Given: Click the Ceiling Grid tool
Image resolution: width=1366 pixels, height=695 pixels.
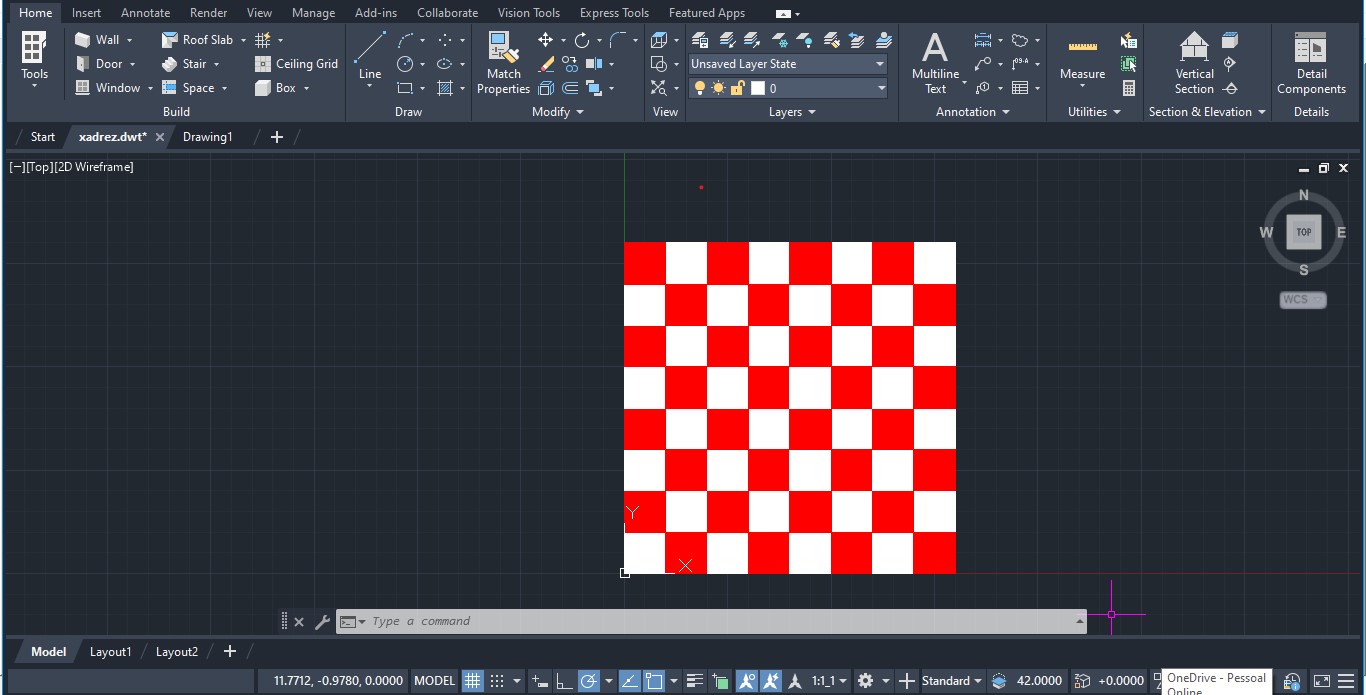Looking at the screenshot, I should click(296, 64).
